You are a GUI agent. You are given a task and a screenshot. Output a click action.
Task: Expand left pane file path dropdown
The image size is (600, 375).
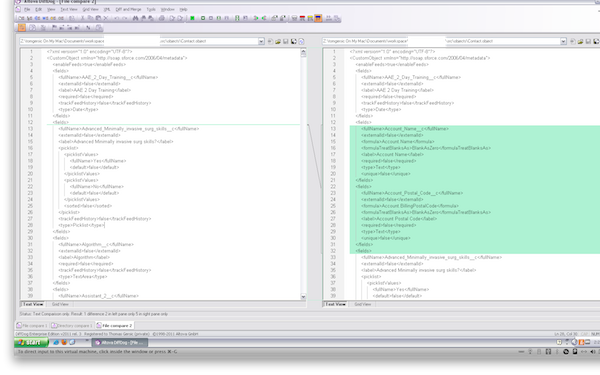click(x=261, y=41)
